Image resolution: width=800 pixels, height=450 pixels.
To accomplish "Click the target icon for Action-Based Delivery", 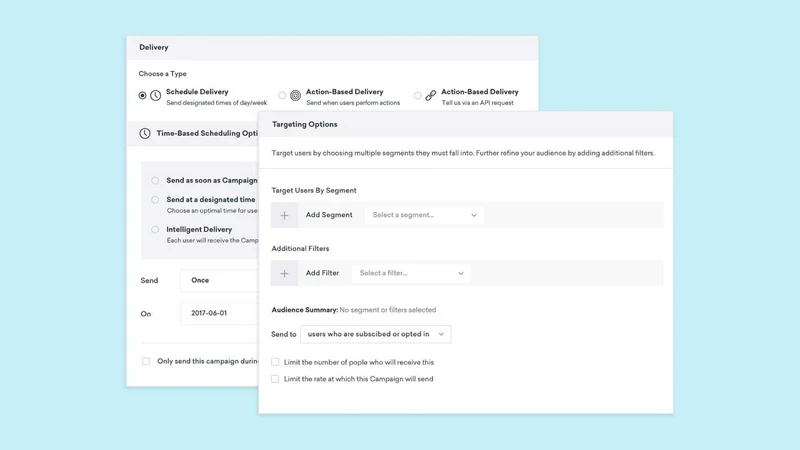I will pos(295,95).
